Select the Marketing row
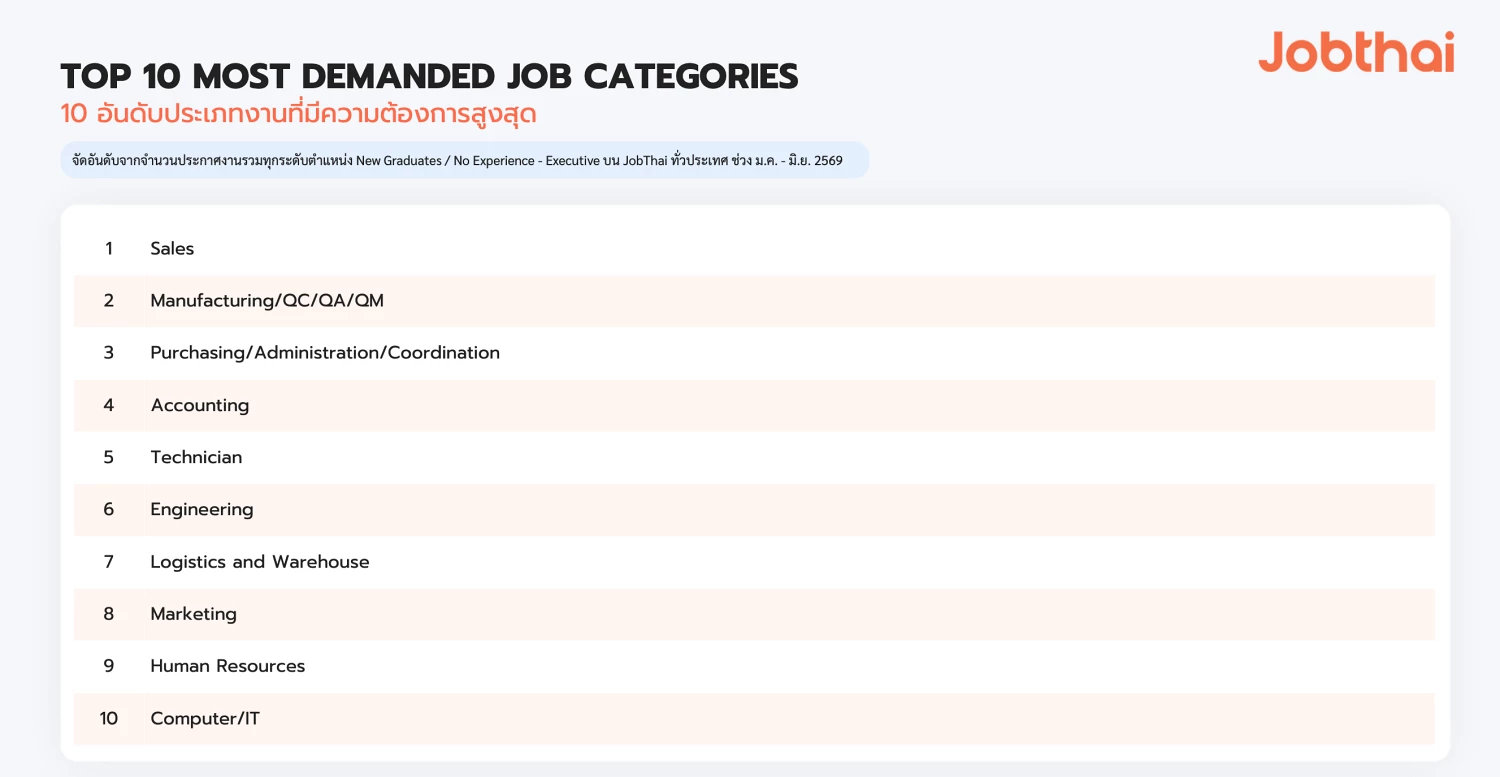1500x777 pixels. [754, 614]
